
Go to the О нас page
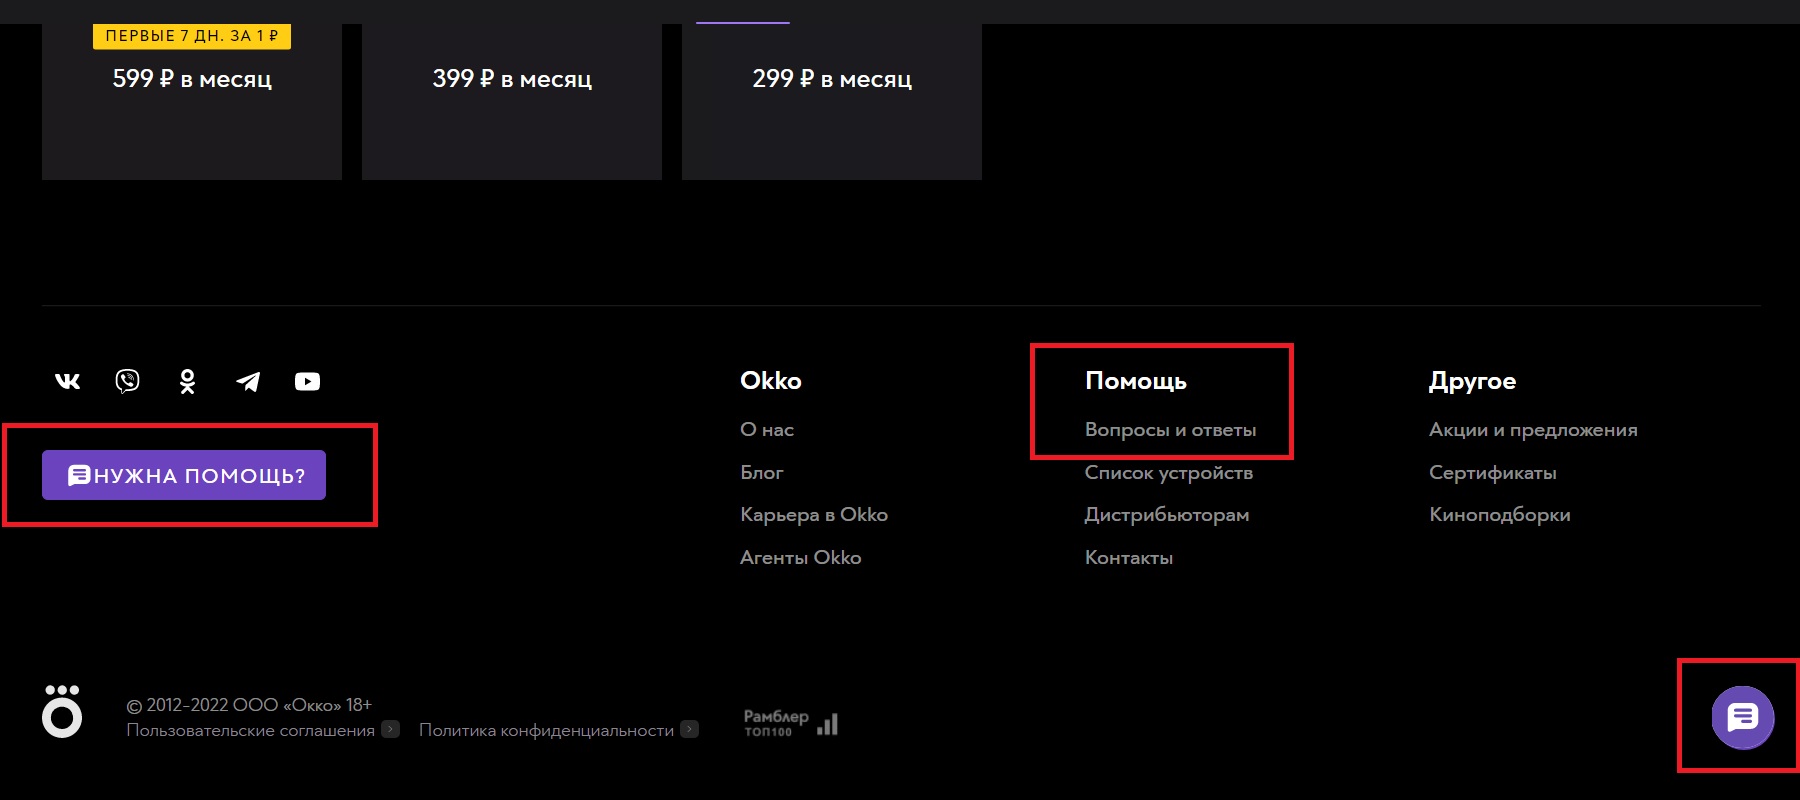[766, 430]
